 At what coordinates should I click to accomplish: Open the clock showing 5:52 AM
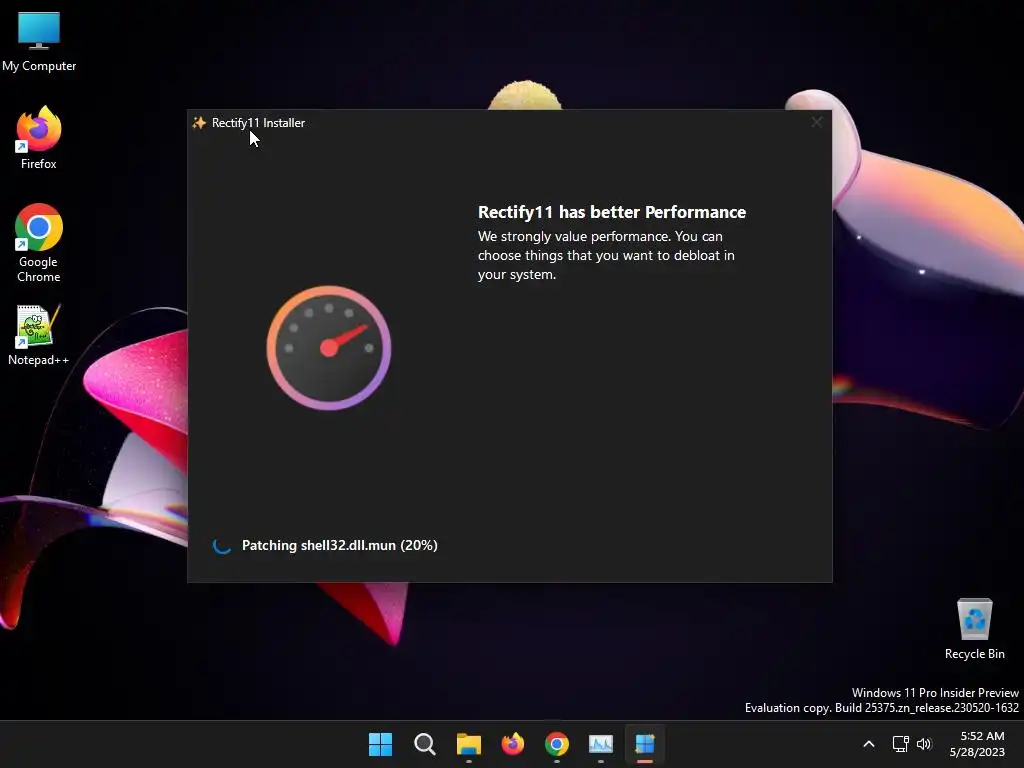977,744
